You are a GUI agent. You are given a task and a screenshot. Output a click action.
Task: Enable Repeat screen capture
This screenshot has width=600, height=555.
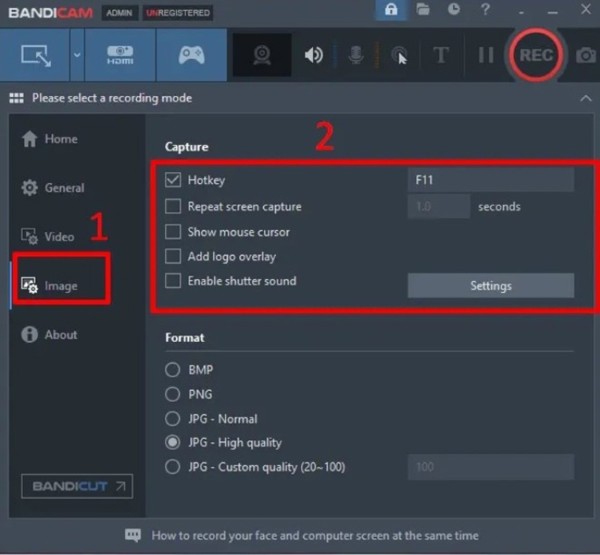coord(173,207)
